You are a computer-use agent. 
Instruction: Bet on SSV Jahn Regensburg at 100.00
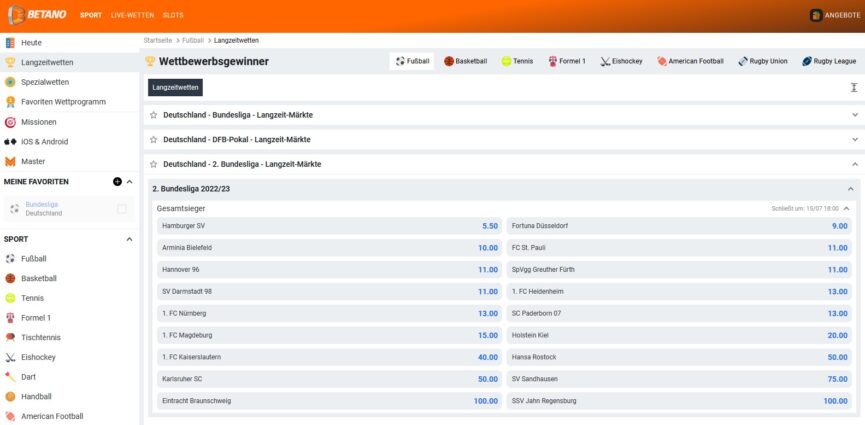pyautogui.click(x=679, y=401)
